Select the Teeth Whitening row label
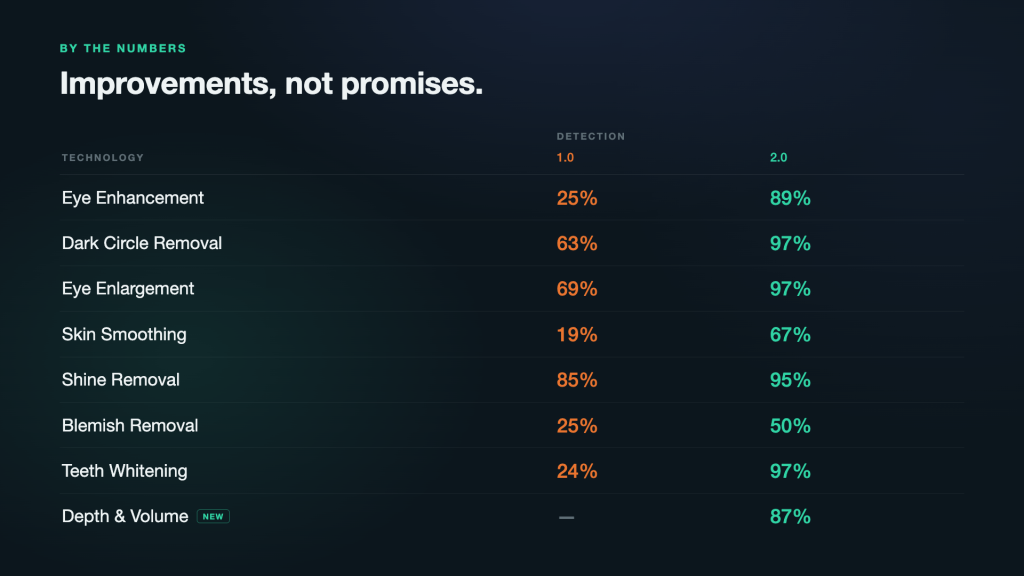This screenshot has height=576, width=1024. 125,471
